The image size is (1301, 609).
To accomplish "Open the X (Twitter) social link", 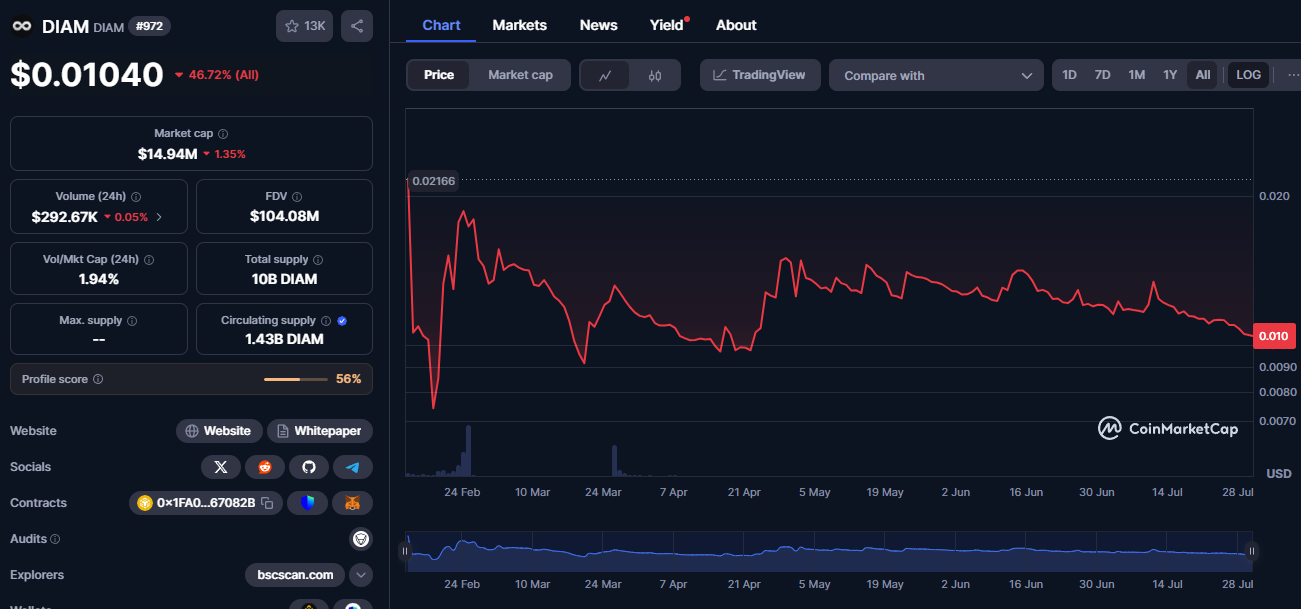I will tap(221, 467).
